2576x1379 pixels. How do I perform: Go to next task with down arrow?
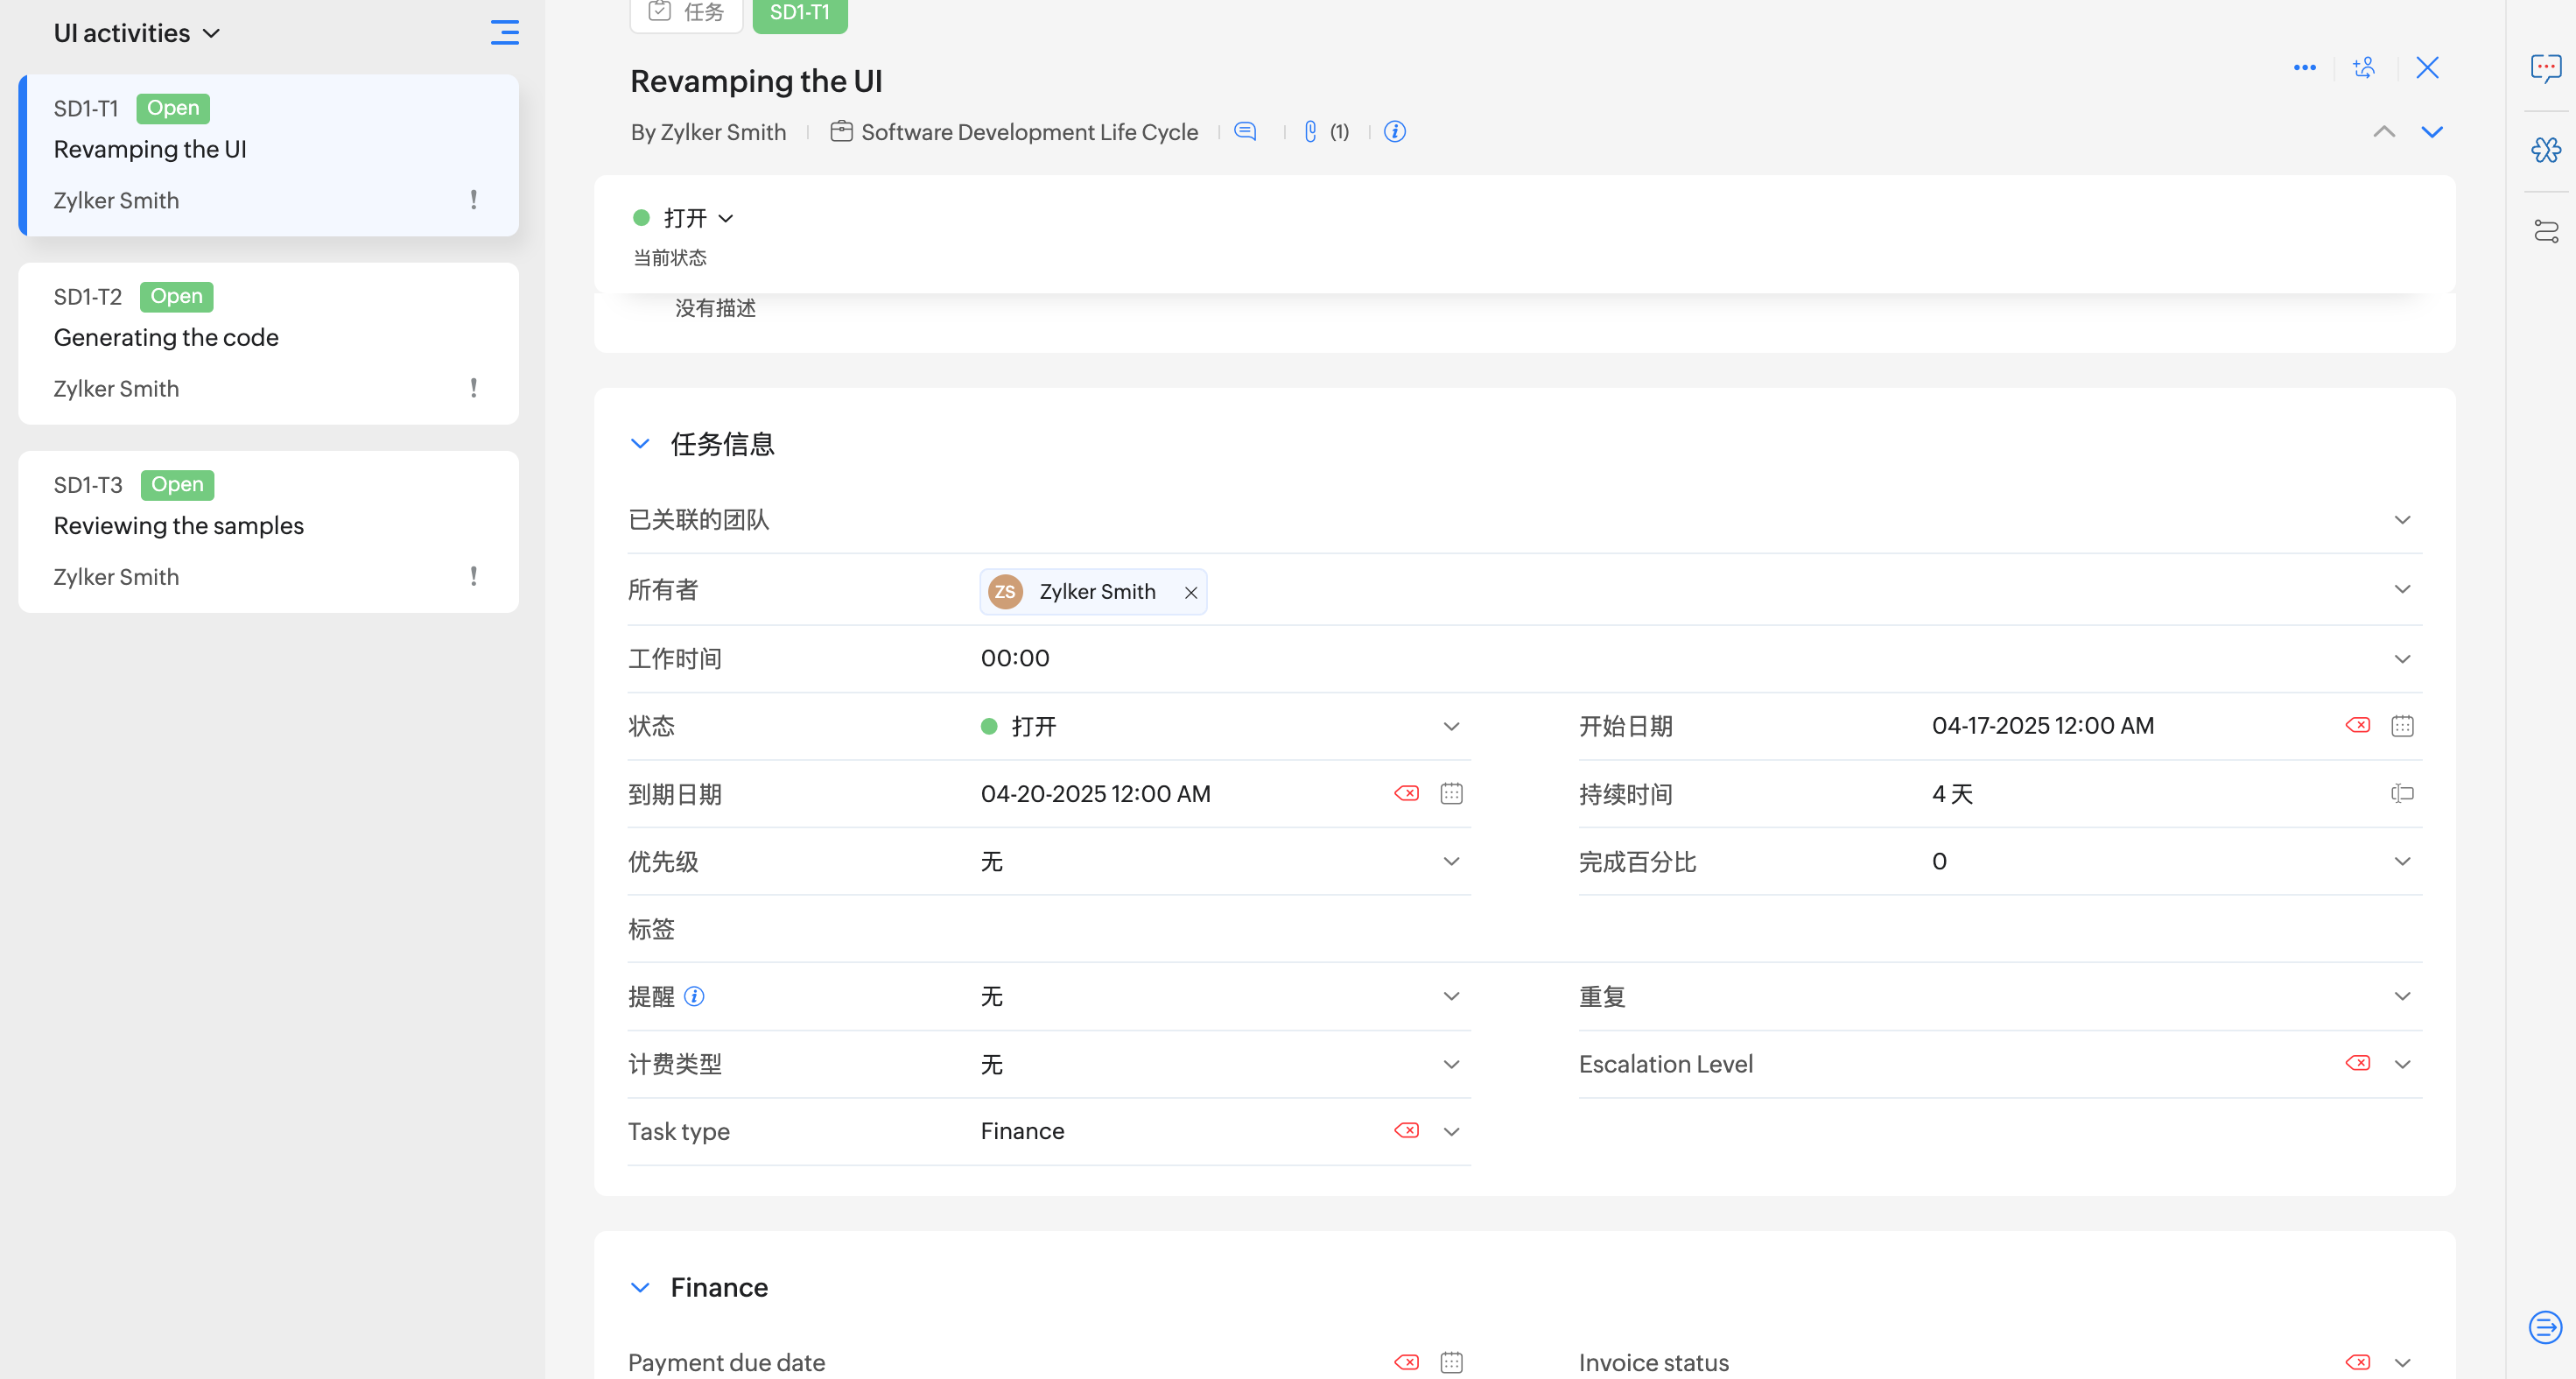coord(2431,131)
